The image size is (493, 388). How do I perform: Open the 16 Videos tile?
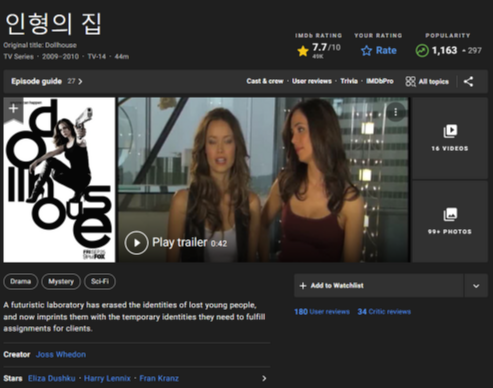450,138
